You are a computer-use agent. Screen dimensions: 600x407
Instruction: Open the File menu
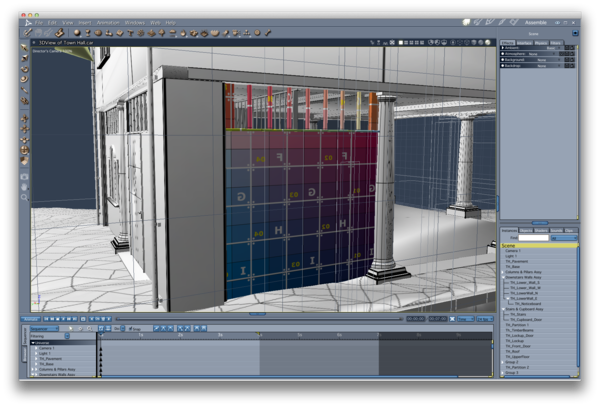point(39,23)
